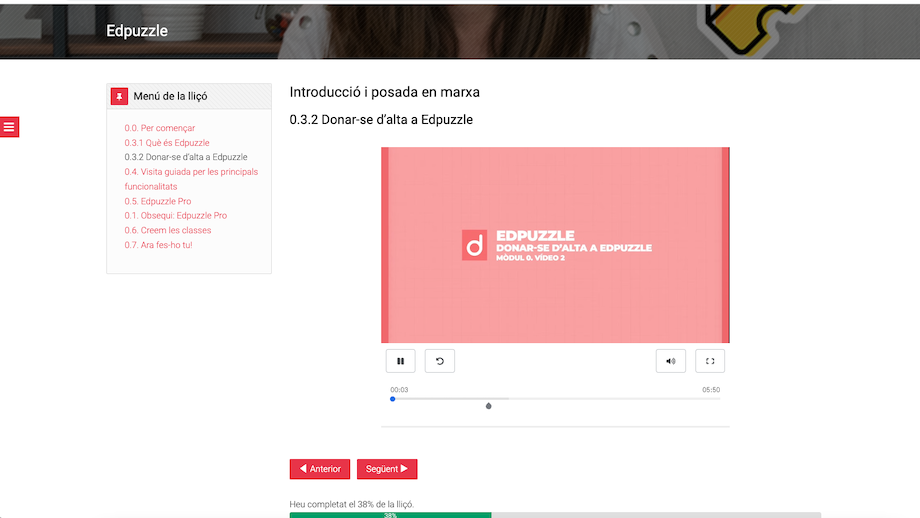Click the Heu completat el 38% text
This screenshot has width=920, height=518.
(x=351, y=504)
